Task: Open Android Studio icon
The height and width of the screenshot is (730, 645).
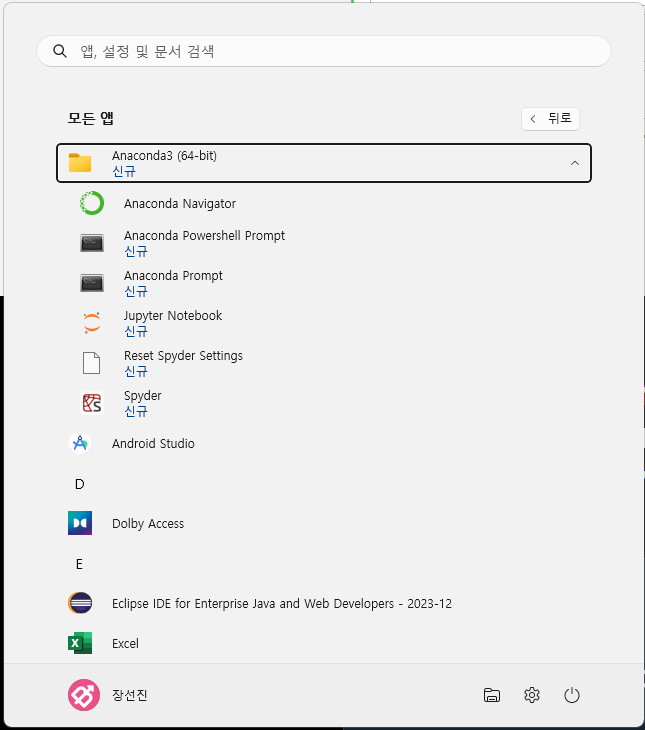Action: (80, 443)
